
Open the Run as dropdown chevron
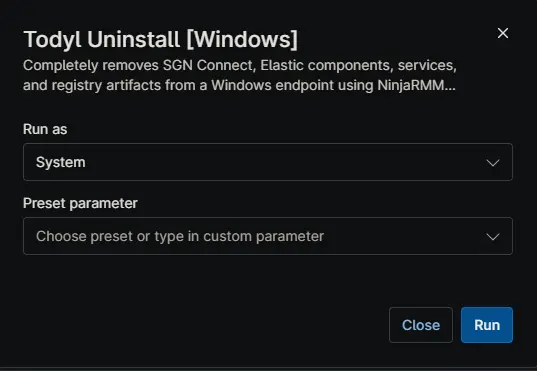pyautogui.click(x=493, y=162)
